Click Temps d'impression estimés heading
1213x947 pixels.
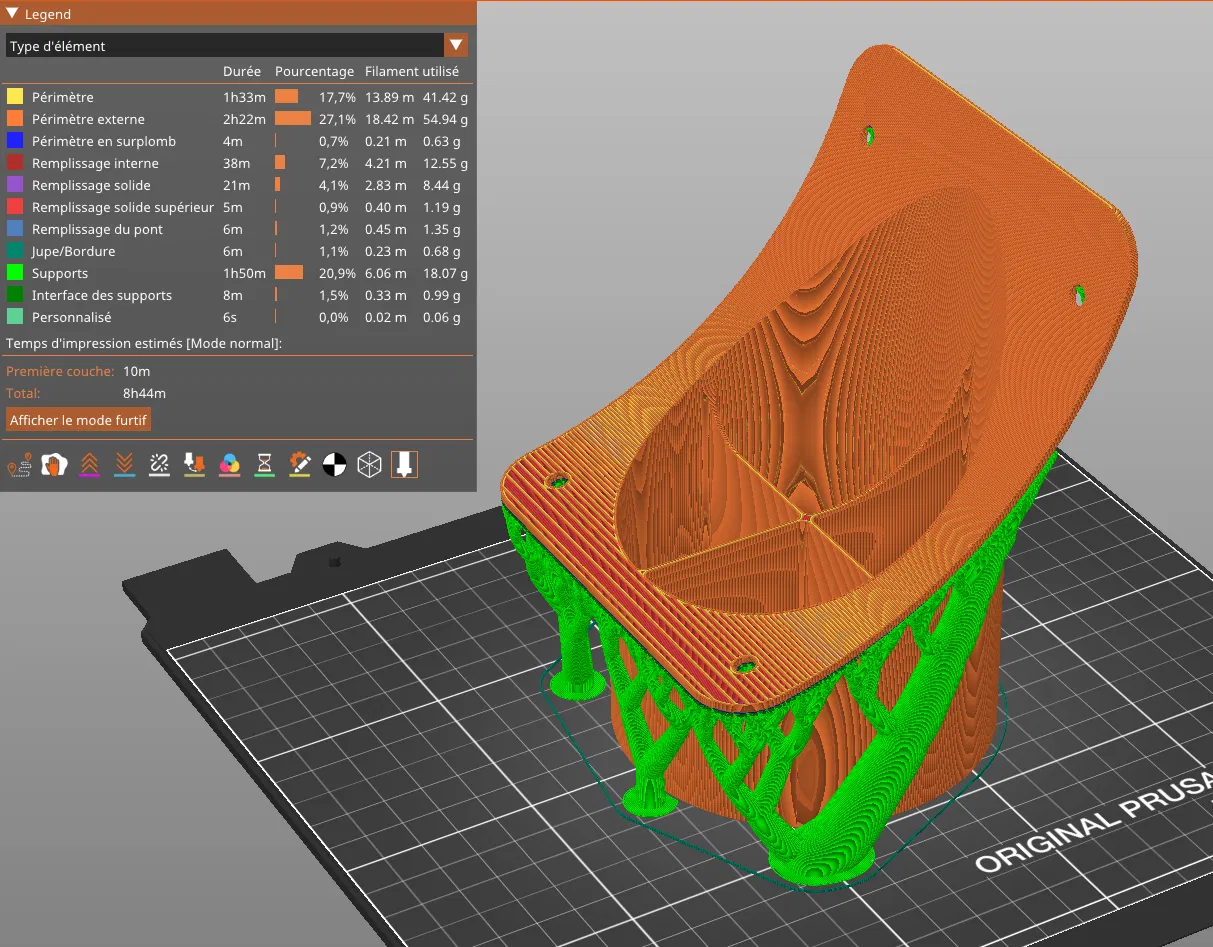(144, 343)
